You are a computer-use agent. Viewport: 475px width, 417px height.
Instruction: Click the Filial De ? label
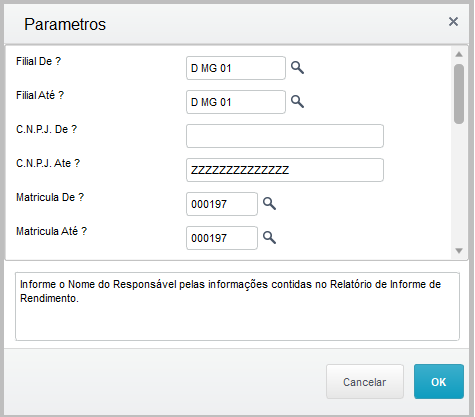[x=39, y=61]
